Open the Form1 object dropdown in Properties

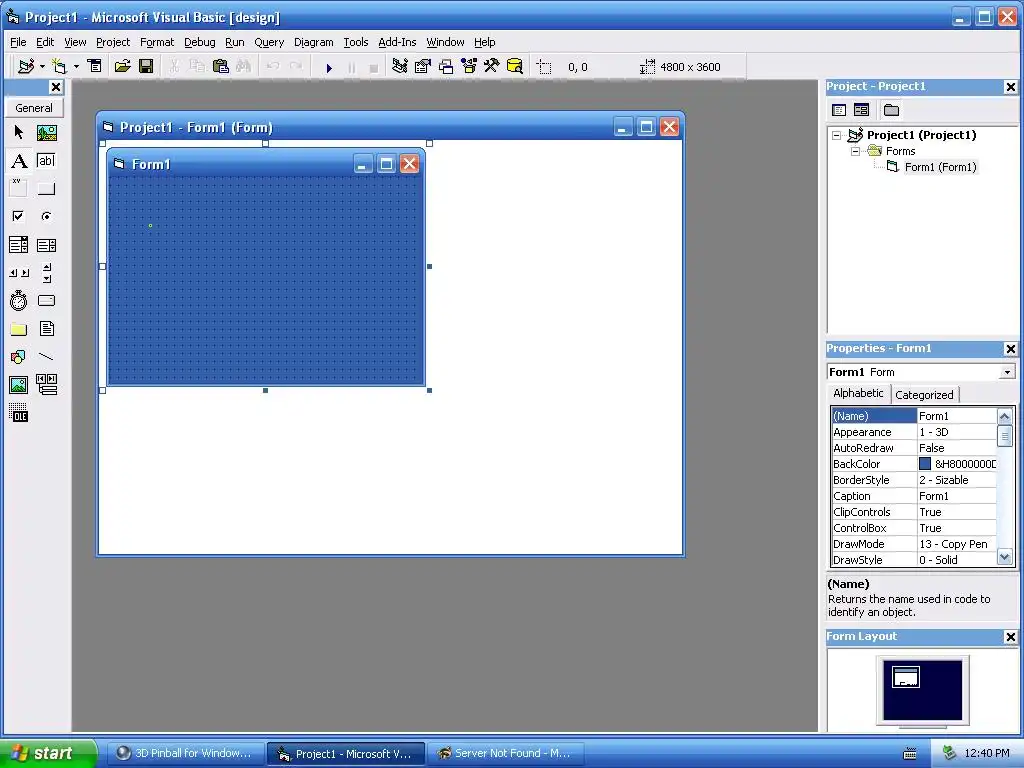pyautogui.click(x=1007, y=372)
